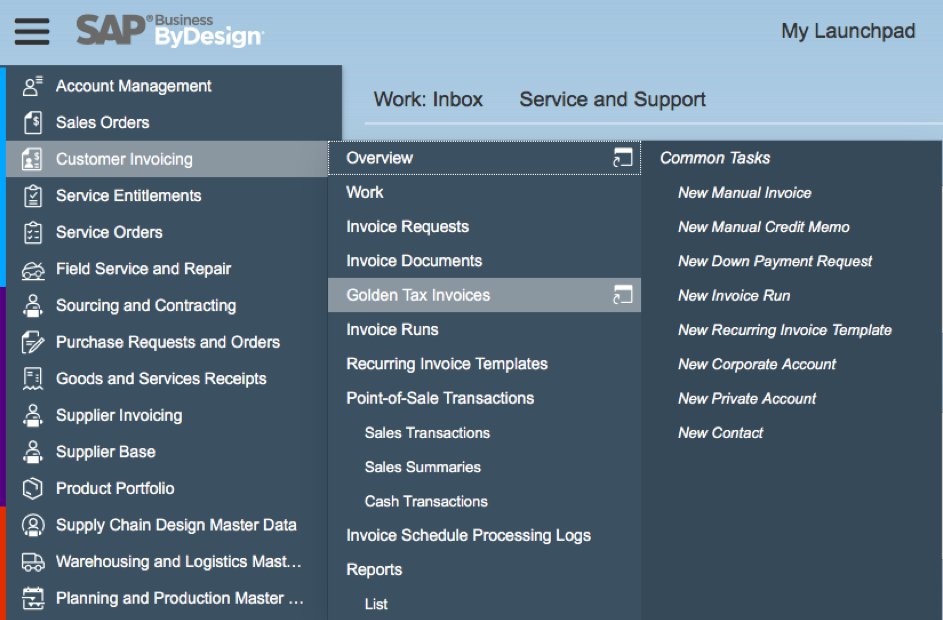Create a New Recurring Invoice Template
Image resolution: width=943 pixels, height=620 pixels.
pyautogui.click(x=785, y=330)
